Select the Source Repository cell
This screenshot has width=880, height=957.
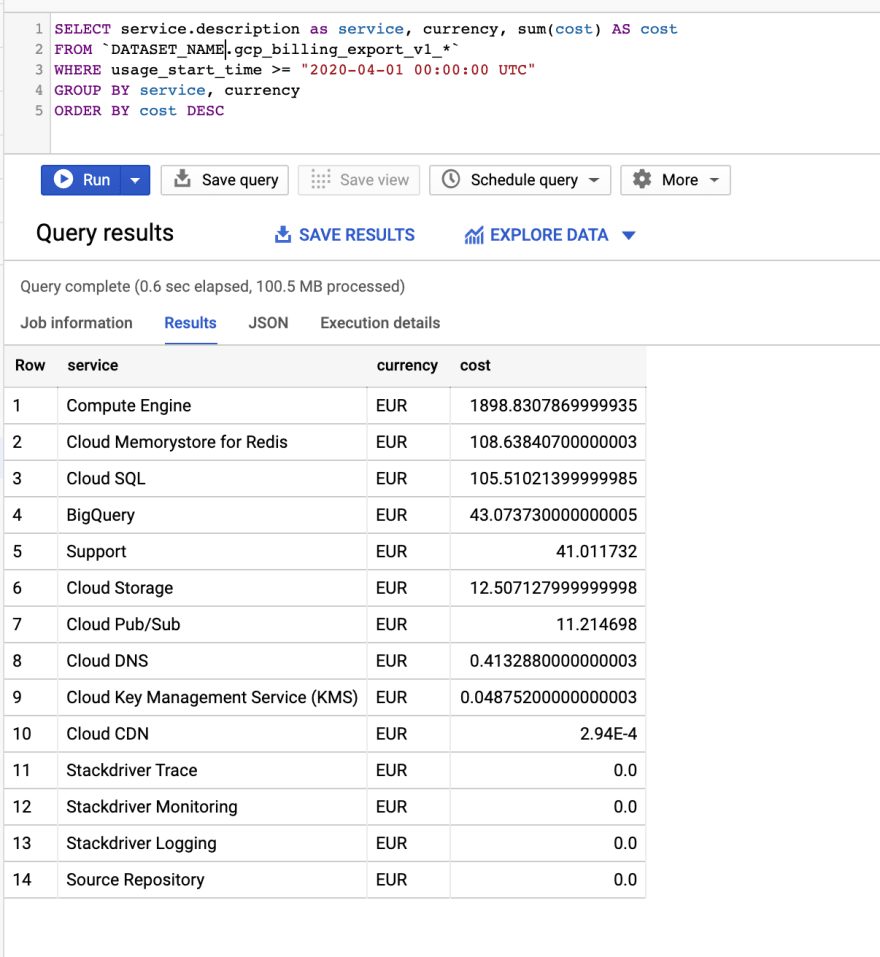click(x=212, y=879)
